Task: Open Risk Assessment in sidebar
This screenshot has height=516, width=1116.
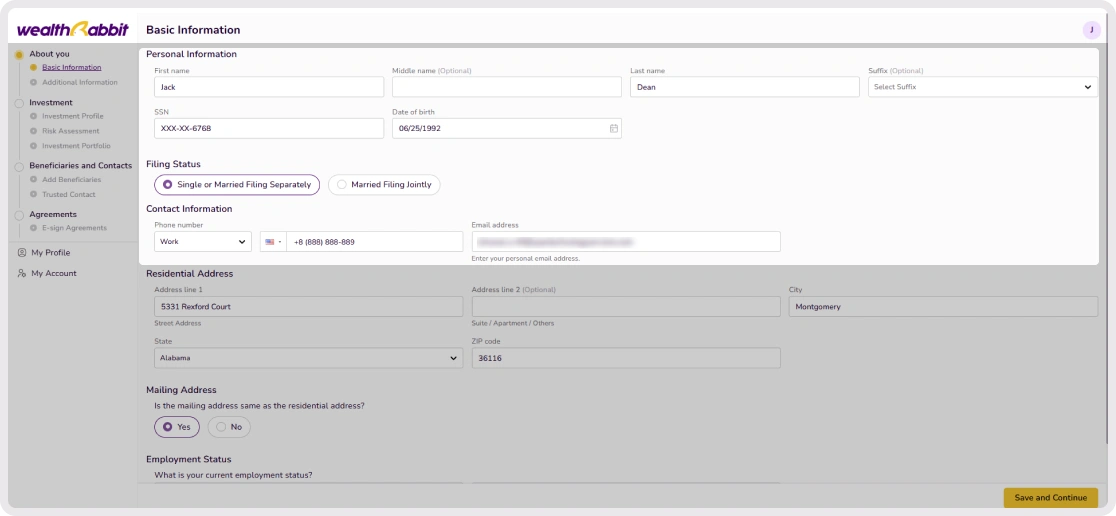Action: [70, 131]
